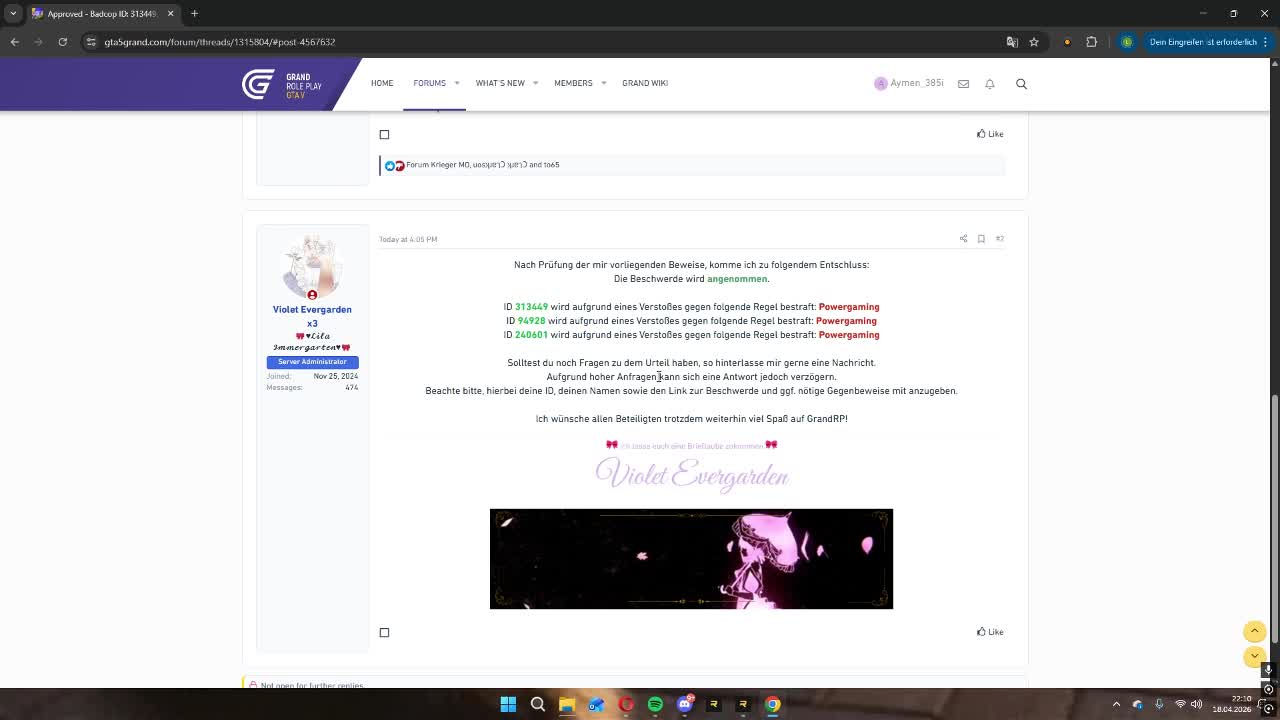Open Violet Evergarden's profile link
This screenshot has height=720, width=1280.
click(311, 309)
